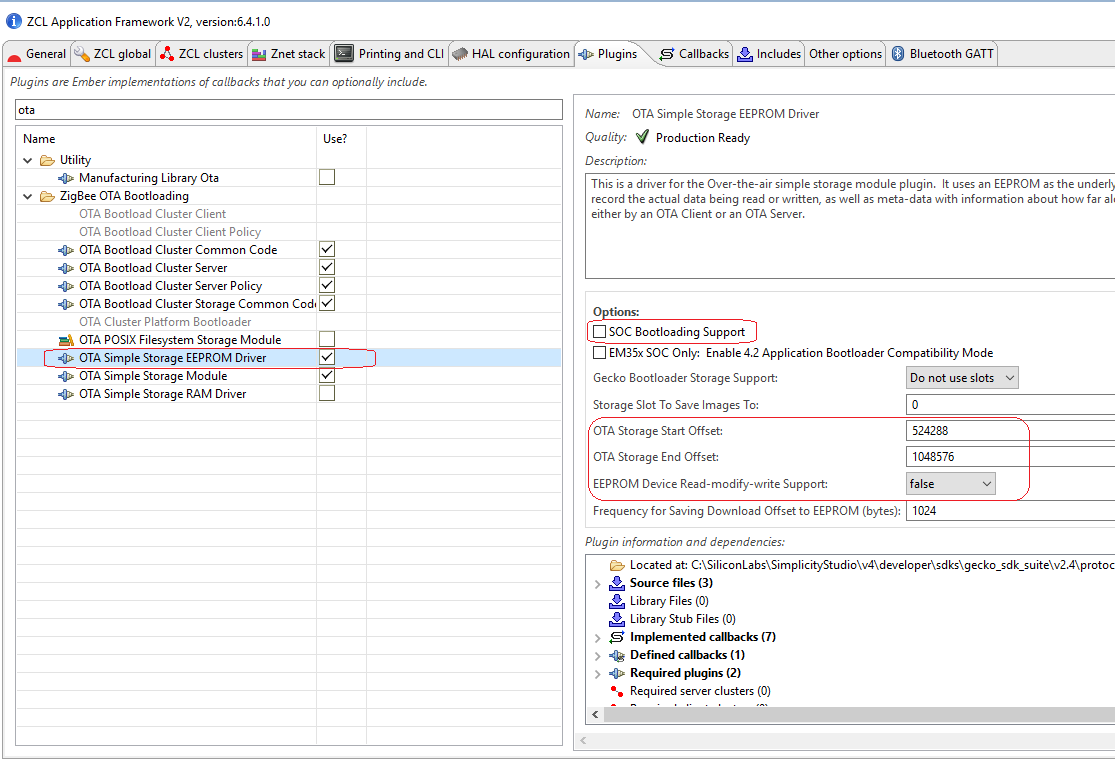Click the warning icon for OTA POSIX Filesystem Storage Module
The height and width of the screenshot is (763, 1115).
pyautogui.click(x=65, y=340)
